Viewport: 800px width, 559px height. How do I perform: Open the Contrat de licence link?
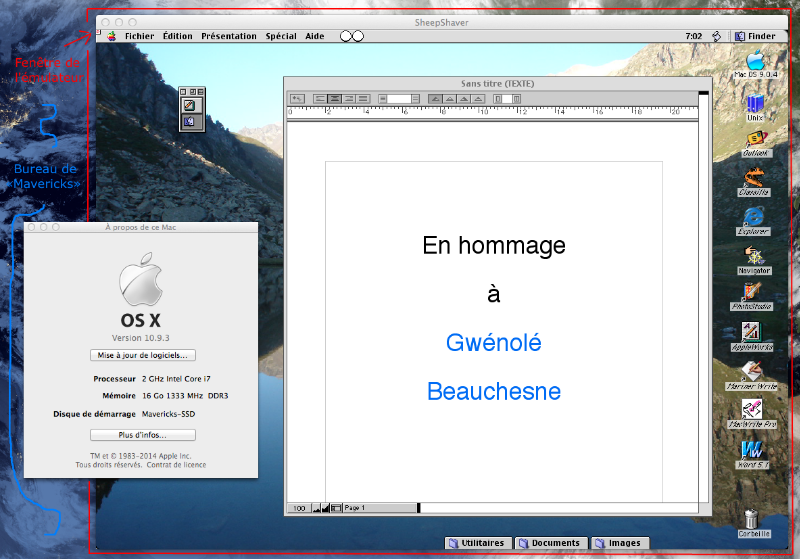177,465
